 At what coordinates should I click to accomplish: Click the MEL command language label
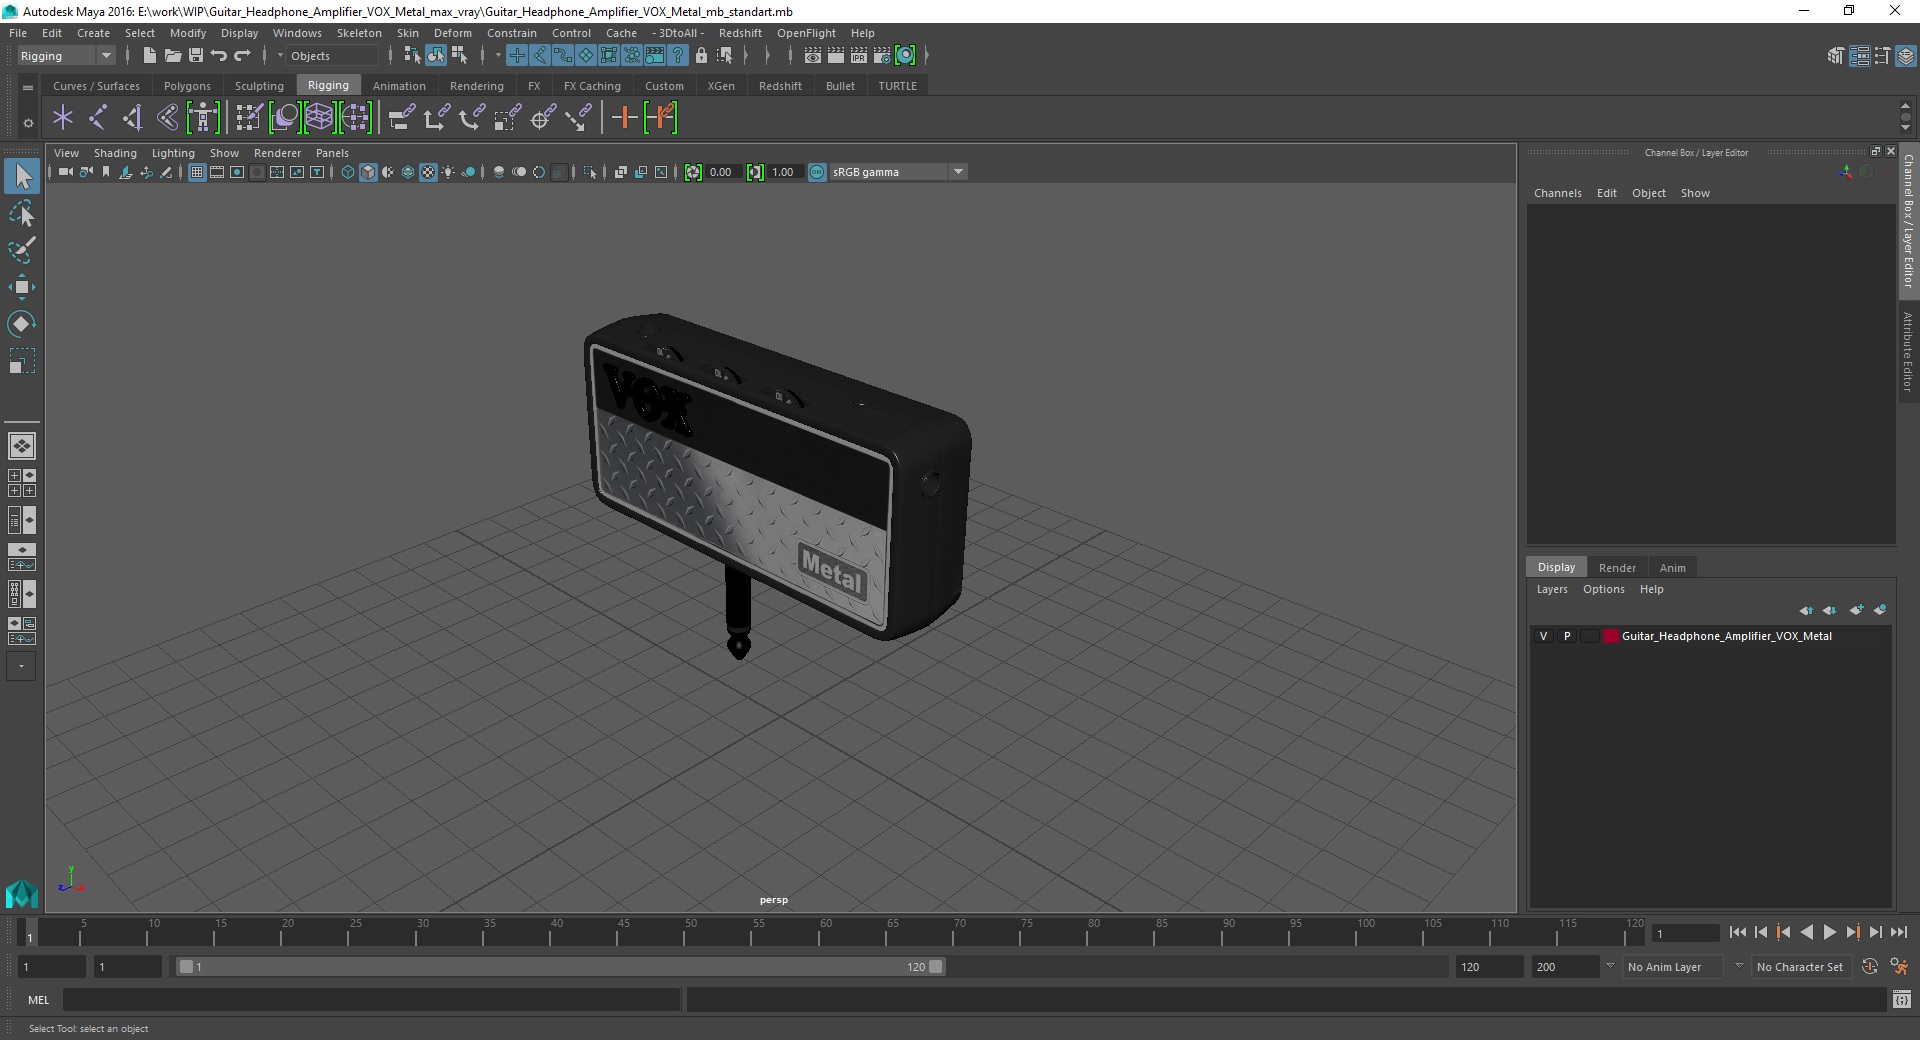38,1000
